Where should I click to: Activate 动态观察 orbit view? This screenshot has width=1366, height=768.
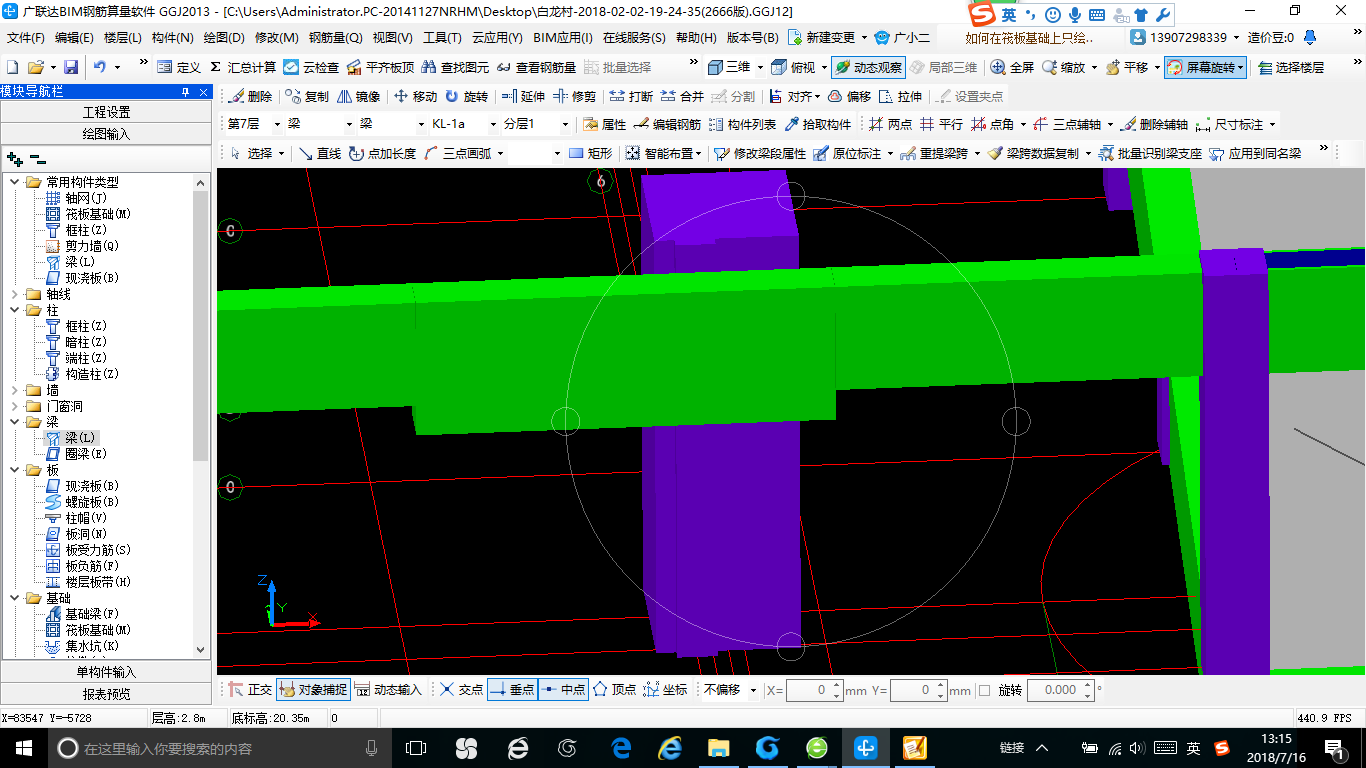pos(868,67)
